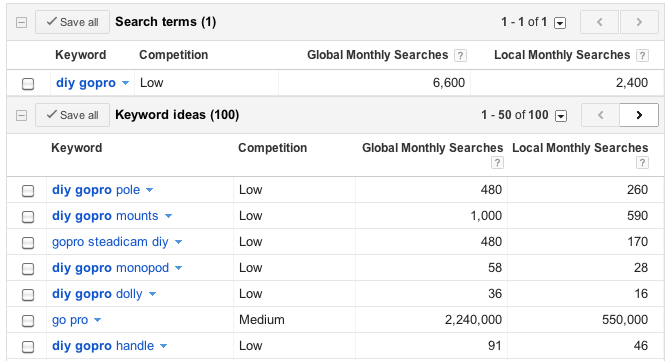The image size is (672, 361).
Task: Sort Keyword ideas by Competition column header
Action: click(x=273, y=148)
